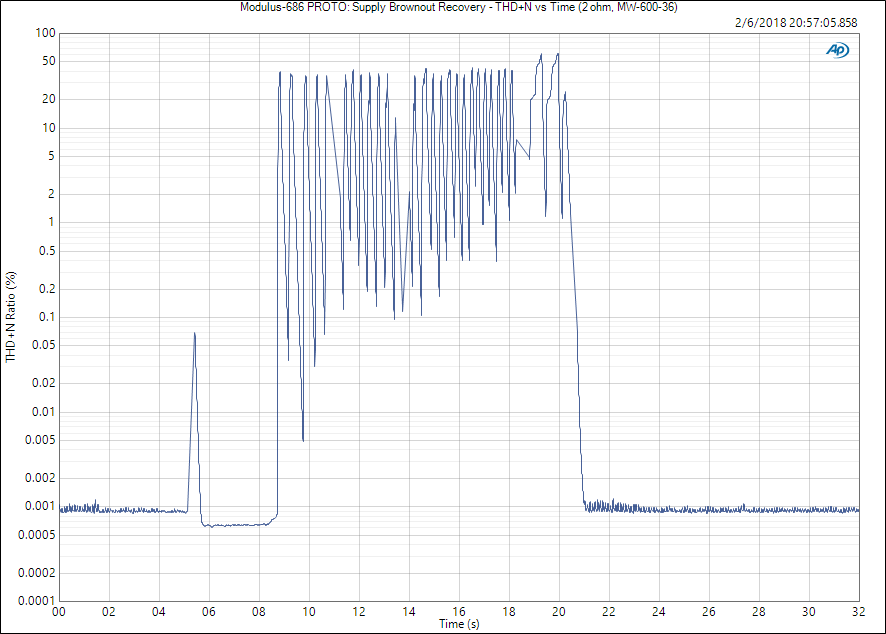
Task: Click the y-axis value 0.002
Action: 40,478
